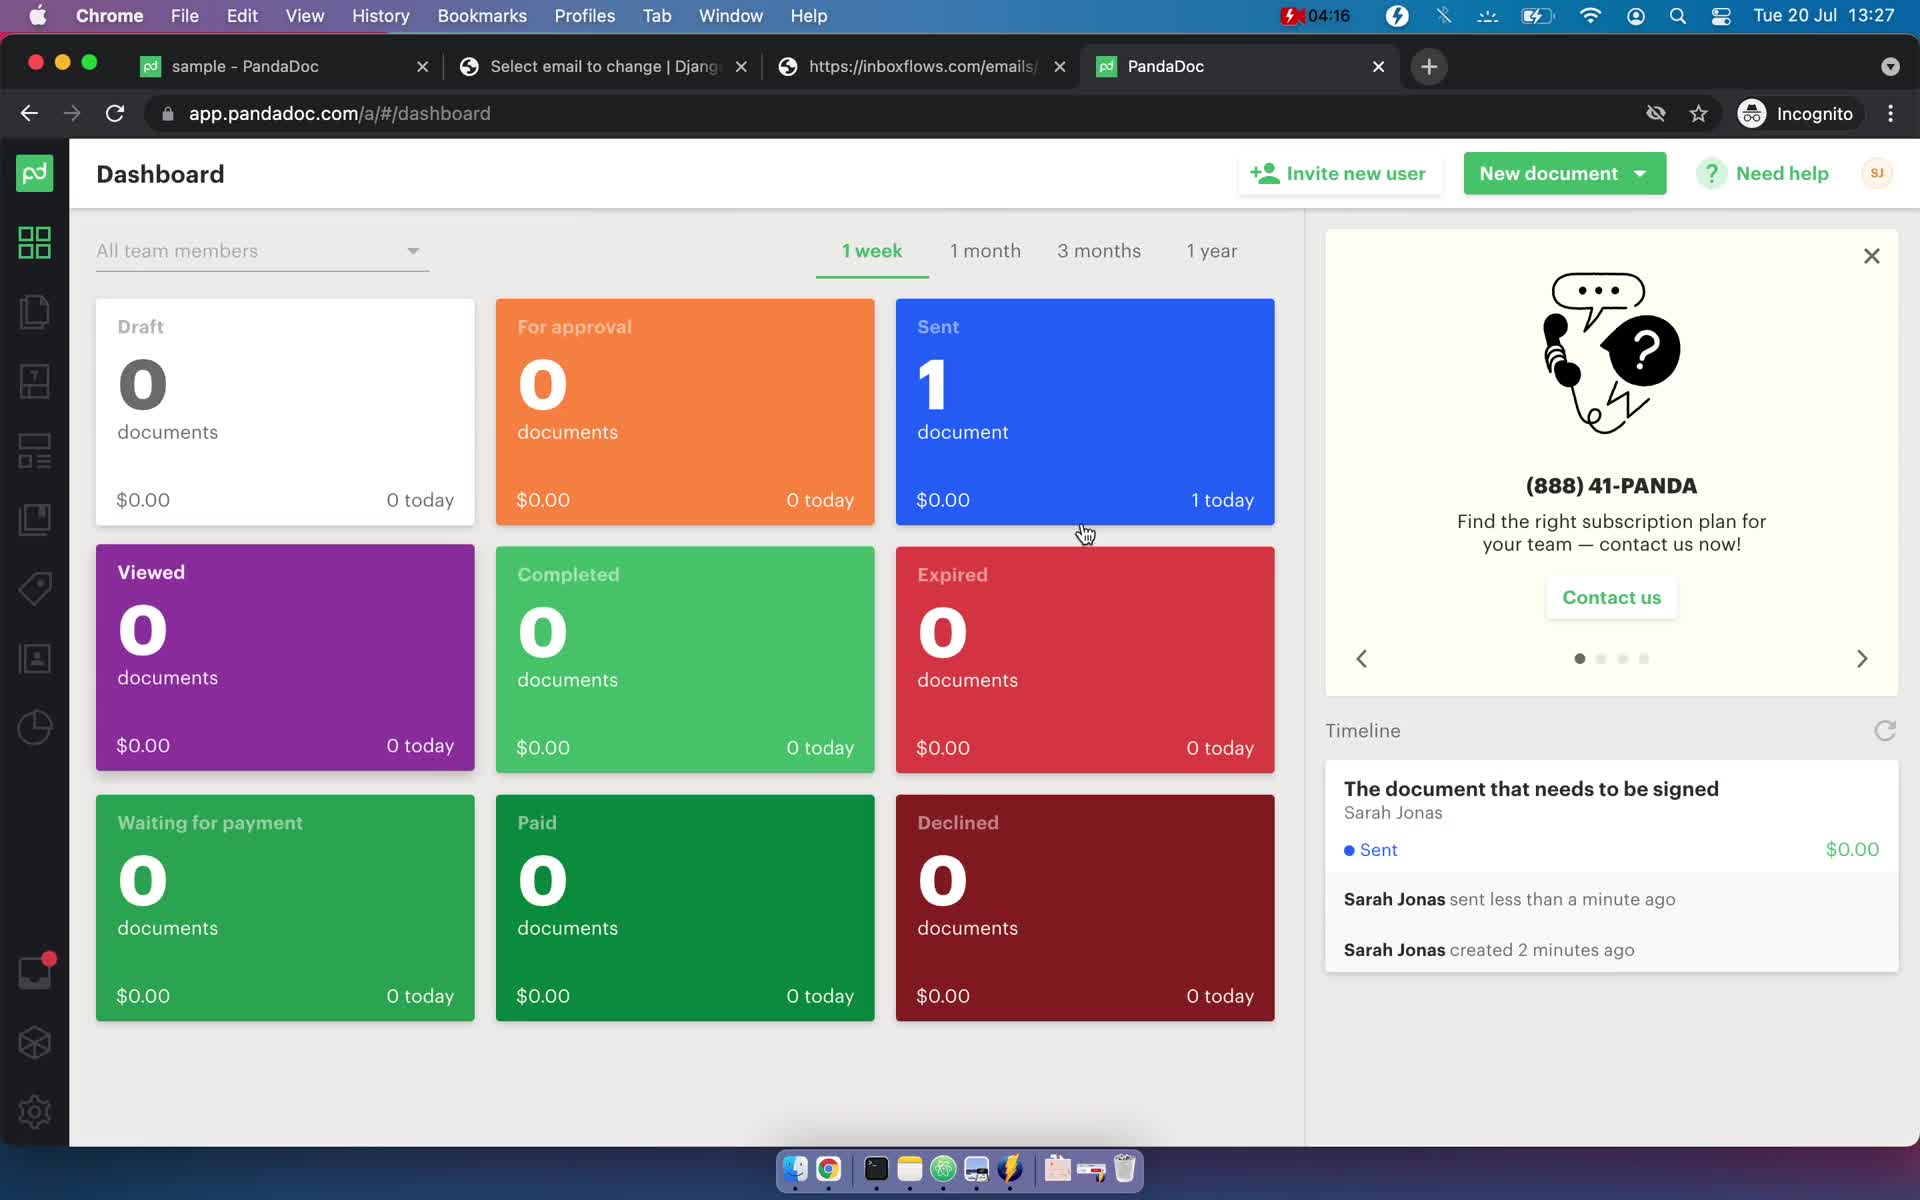The height and width of the screenshot is (1200, 1920).
Task: Open the Catalog panel icon
Action: (35, 588)
